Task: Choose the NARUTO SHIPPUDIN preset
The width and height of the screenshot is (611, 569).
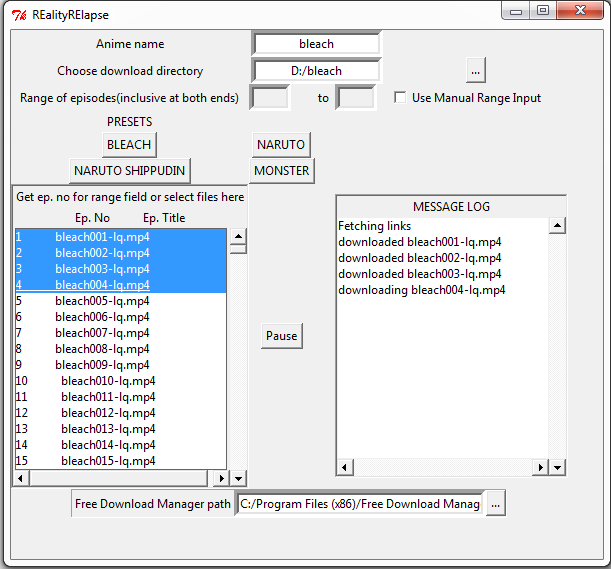Action: click(x=129, y=171)
